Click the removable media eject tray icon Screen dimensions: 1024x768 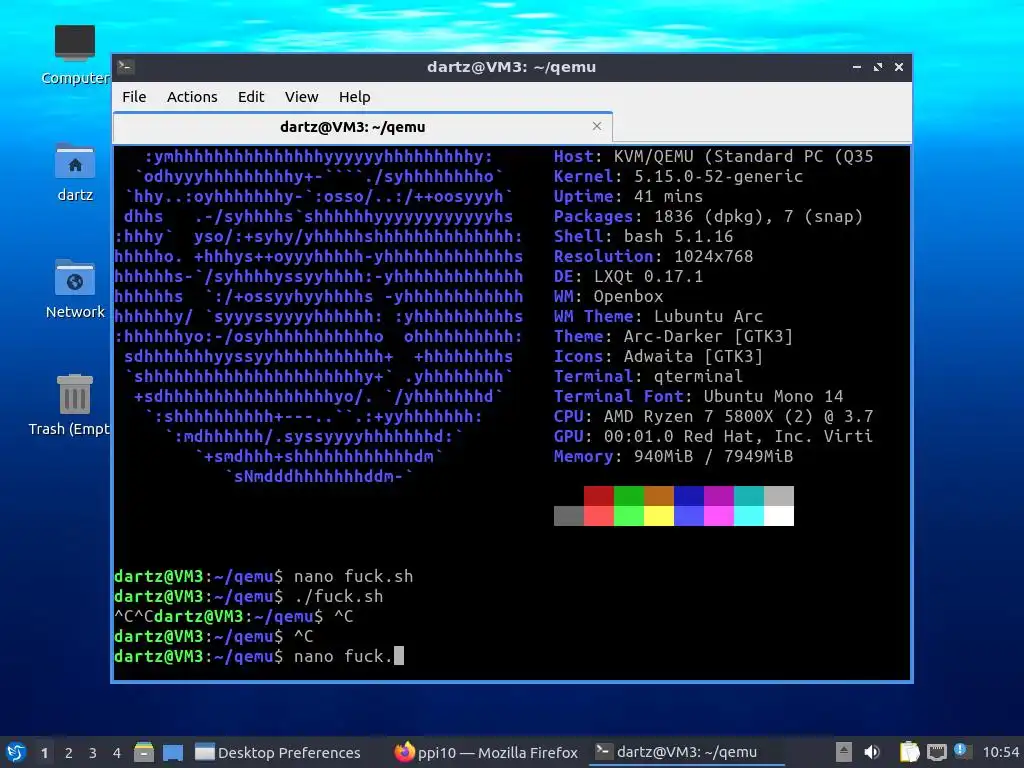[844, 752]
